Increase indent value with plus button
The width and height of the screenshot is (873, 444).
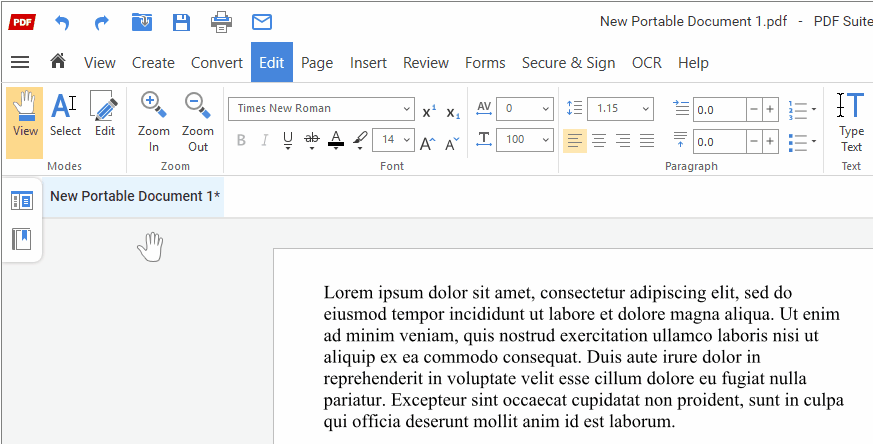click(x=770, y=110)
